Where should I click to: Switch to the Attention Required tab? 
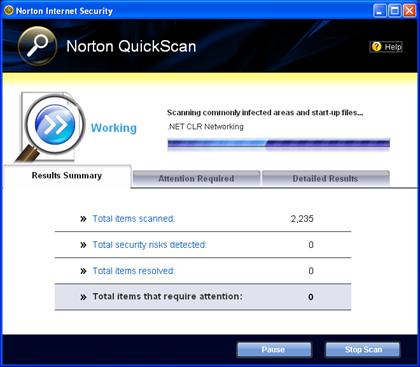196,178
